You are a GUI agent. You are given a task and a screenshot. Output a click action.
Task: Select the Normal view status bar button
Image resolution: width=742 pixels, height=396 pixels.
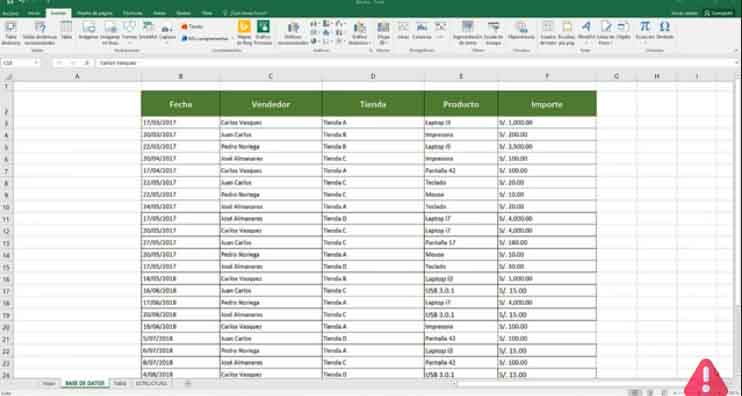coord(635,393)
